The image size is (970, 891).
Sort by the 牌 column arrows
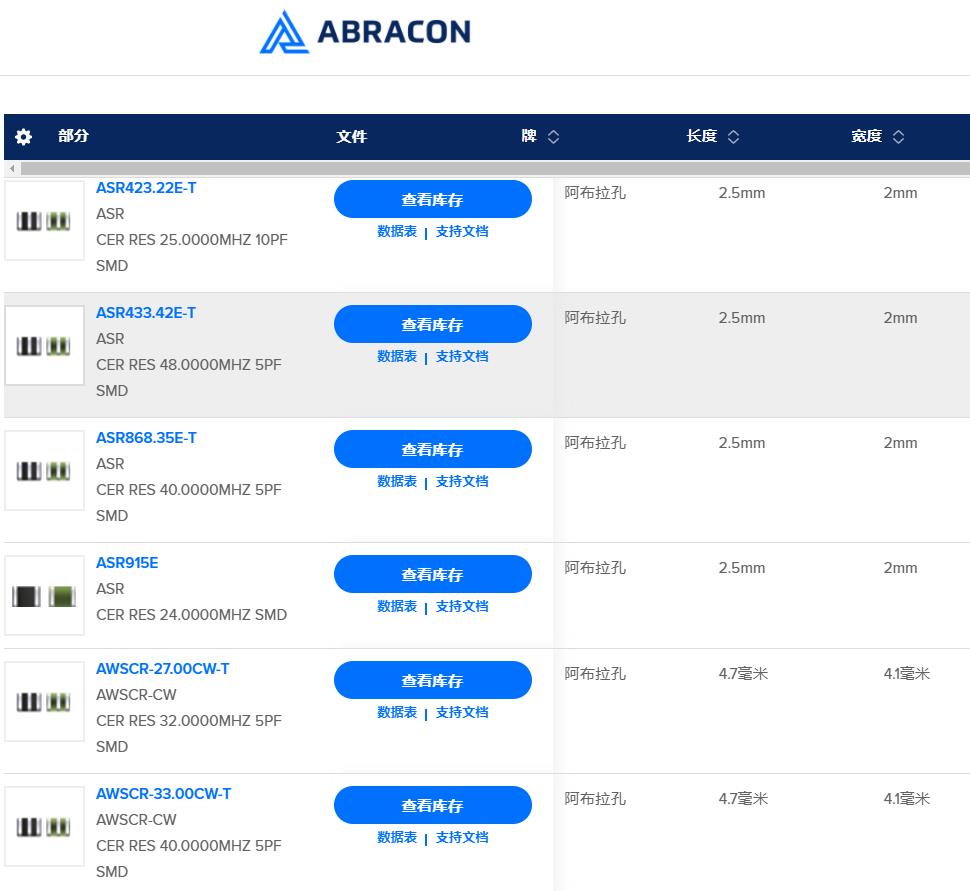click(554, 137)
